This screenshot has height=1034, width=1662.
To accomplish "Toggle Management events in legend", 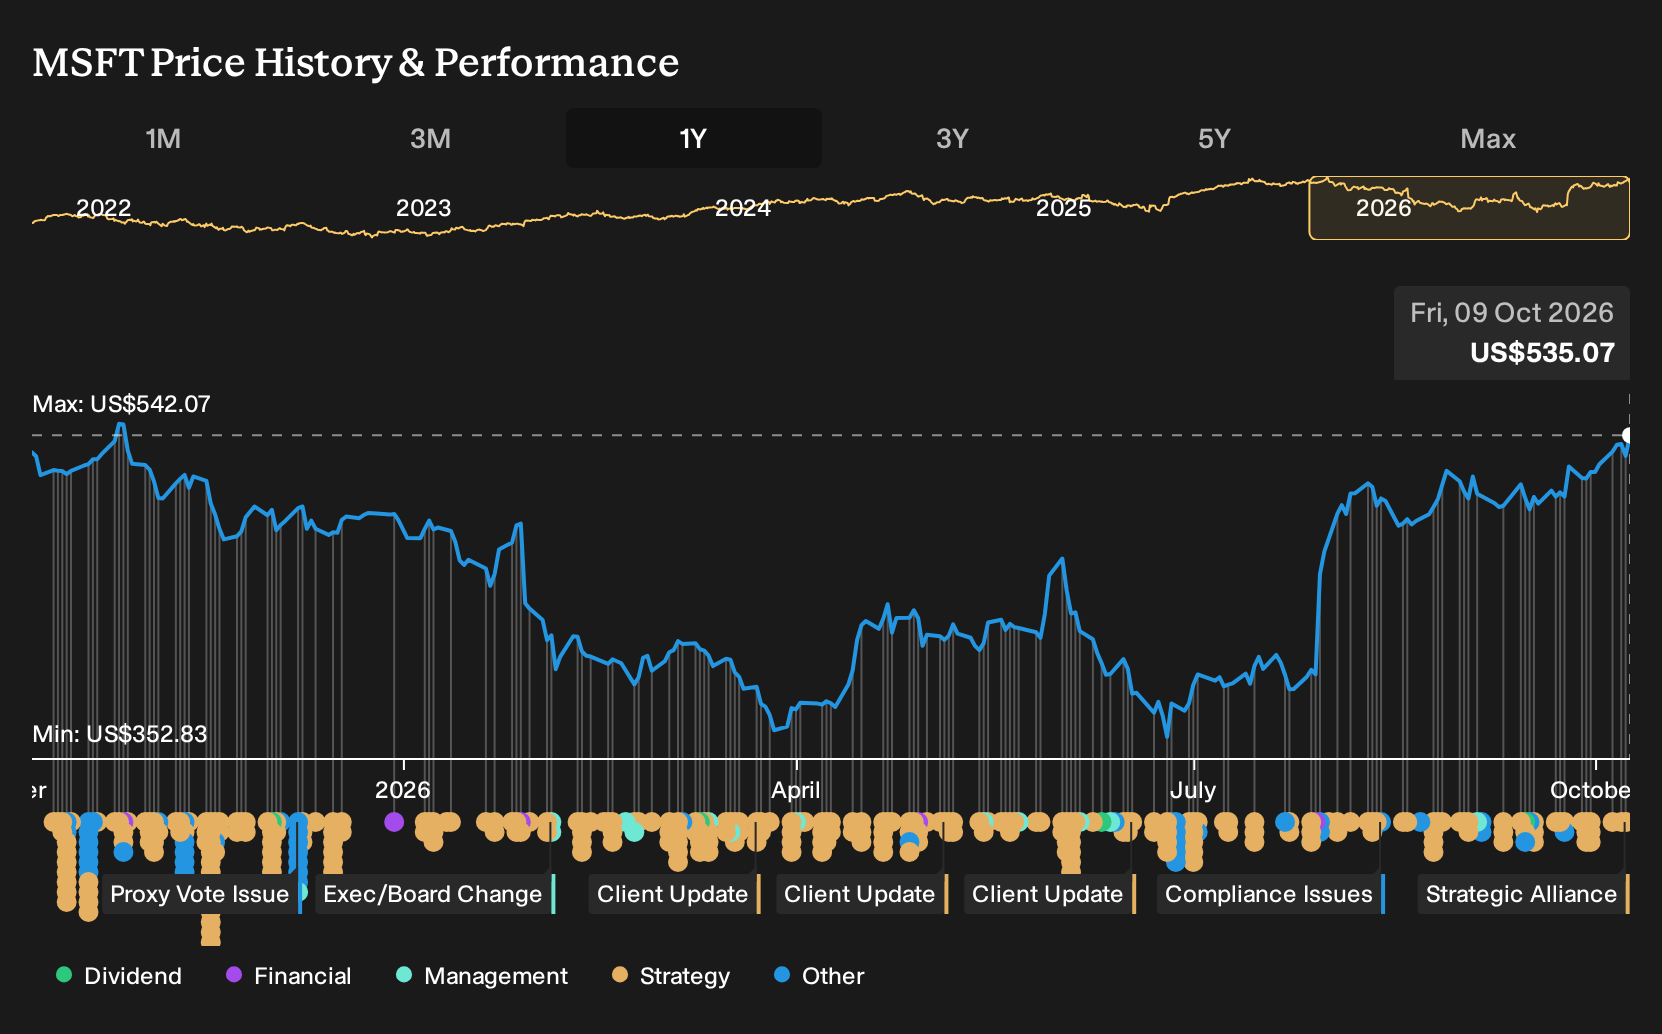I will coord(482,975).
